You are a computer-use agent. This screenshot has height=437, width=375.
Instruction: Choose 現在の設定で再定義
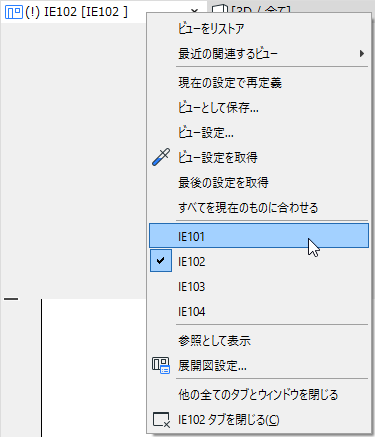259,83
